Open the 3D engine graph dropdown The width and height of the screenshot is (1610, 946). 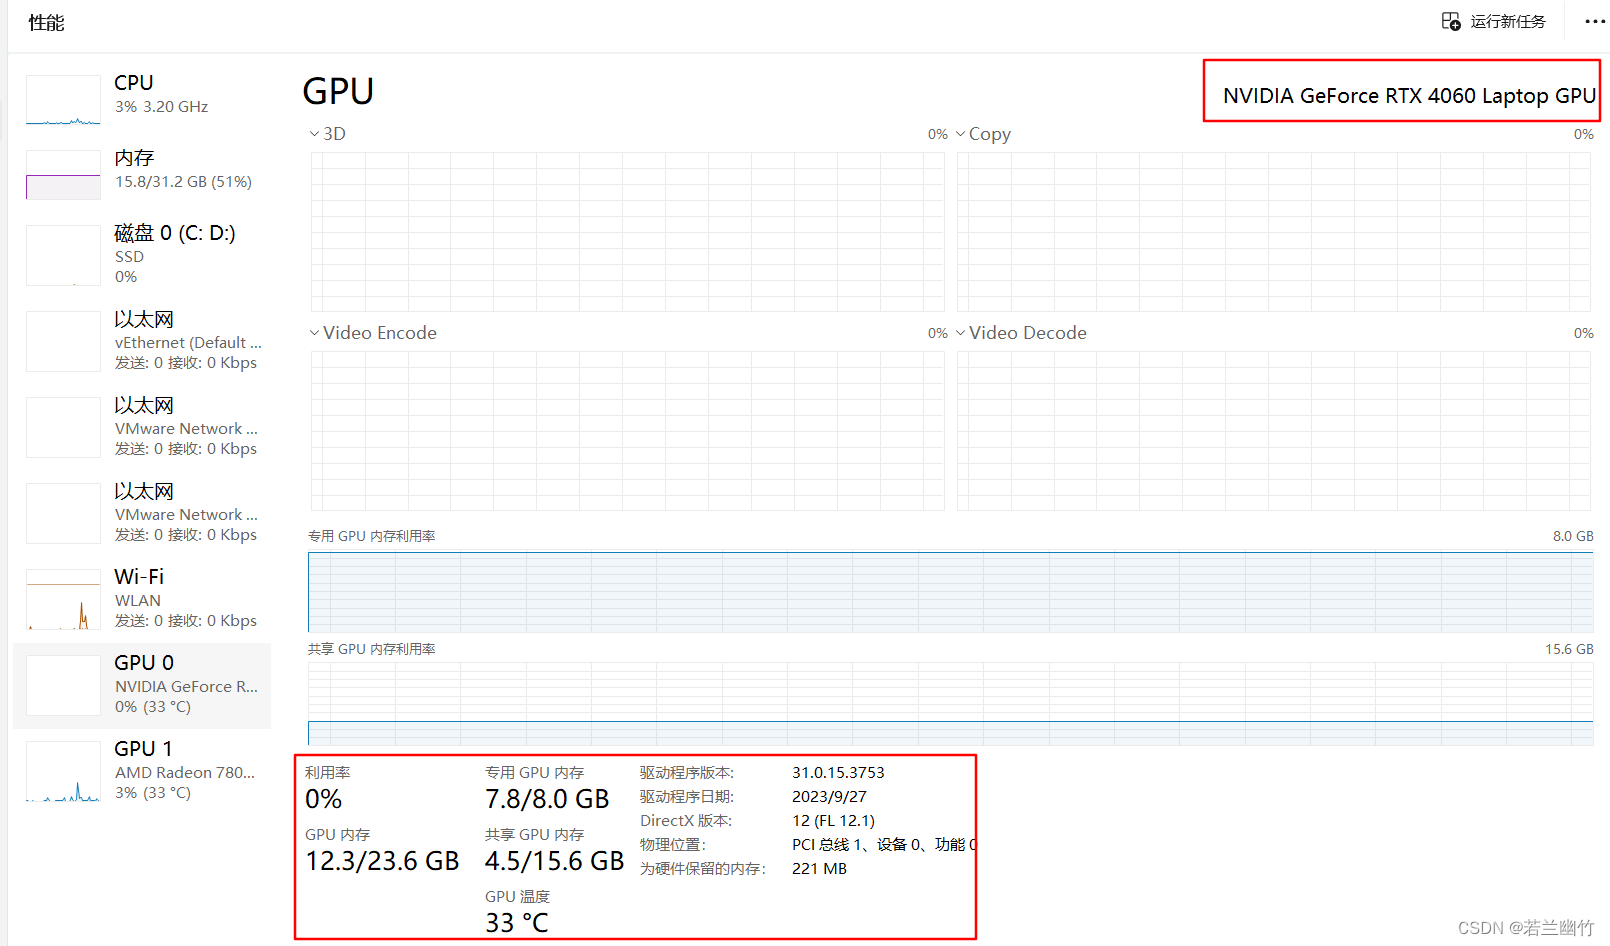pos(314,134)
